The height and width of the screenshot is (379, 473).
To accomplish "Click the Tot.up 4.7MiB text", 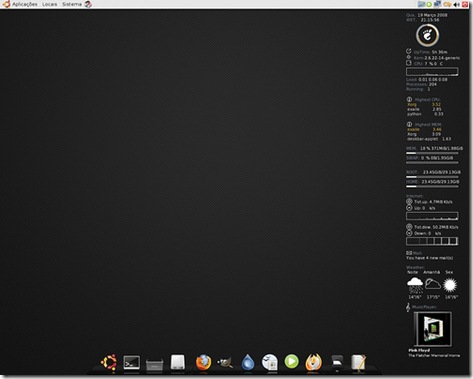I will (433, 202).
